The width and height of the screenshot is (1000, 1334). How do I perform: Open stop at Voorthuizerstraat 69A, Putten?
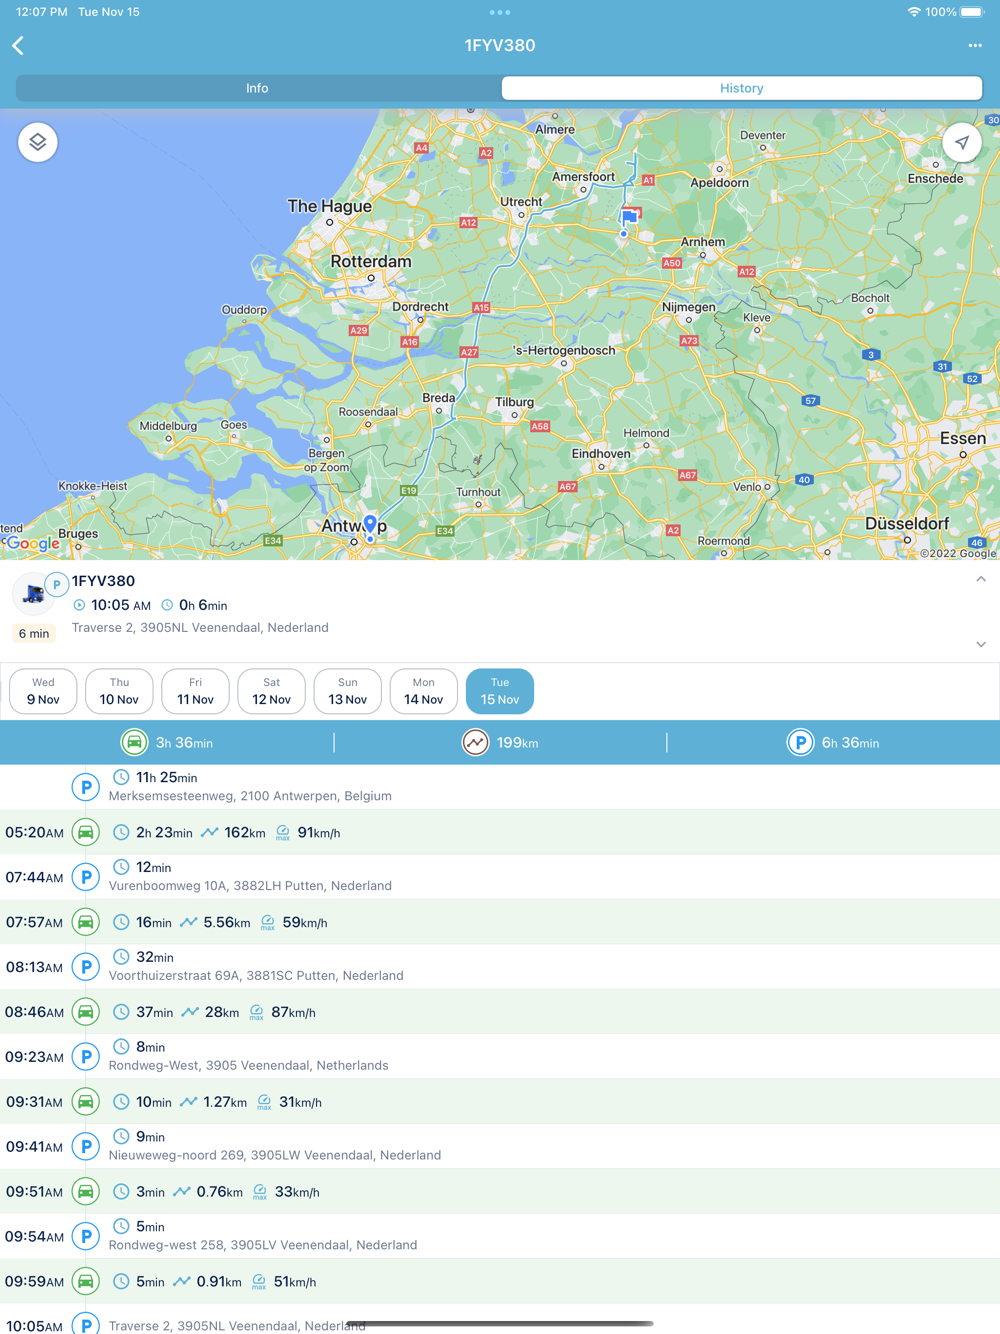click(500, 967)
